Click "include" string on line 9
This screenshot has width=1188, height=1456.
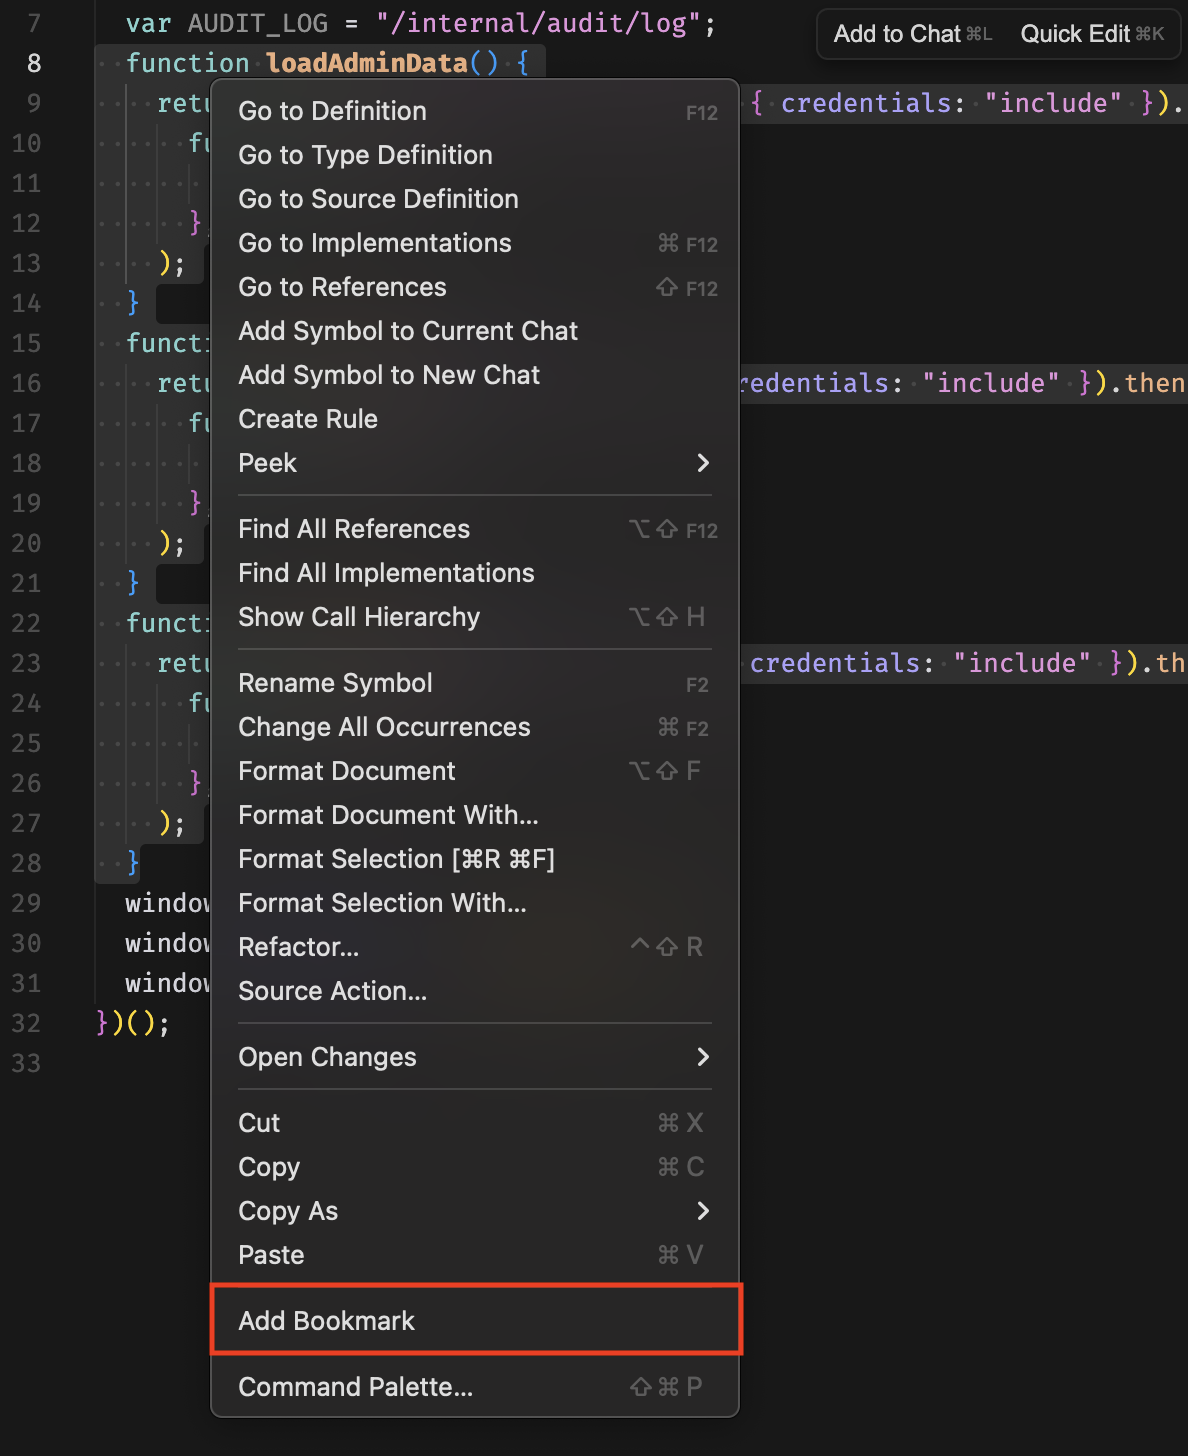click(x=1053, y=103)
